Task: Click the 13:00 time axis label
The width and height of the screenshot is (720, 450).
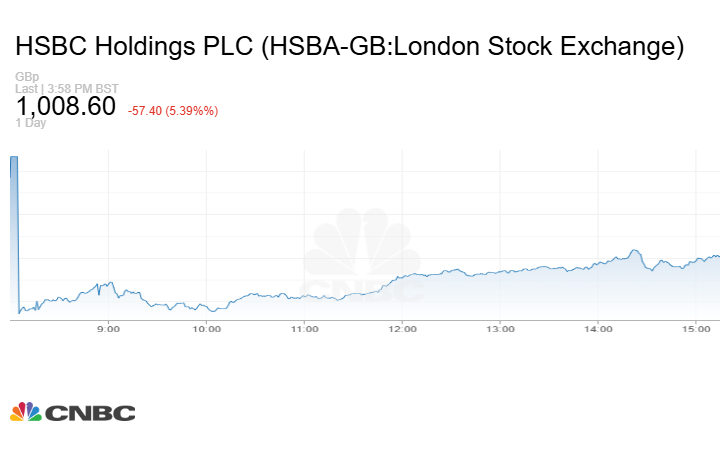Action: click(x=500, y=328)
